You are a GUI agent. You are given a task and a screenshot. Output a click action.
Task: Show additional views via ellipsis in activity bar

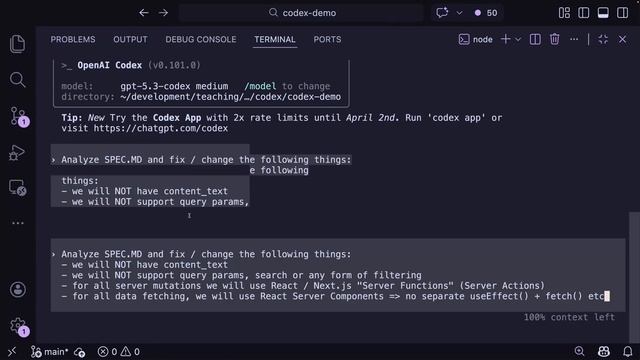click(x=18, y=223)
